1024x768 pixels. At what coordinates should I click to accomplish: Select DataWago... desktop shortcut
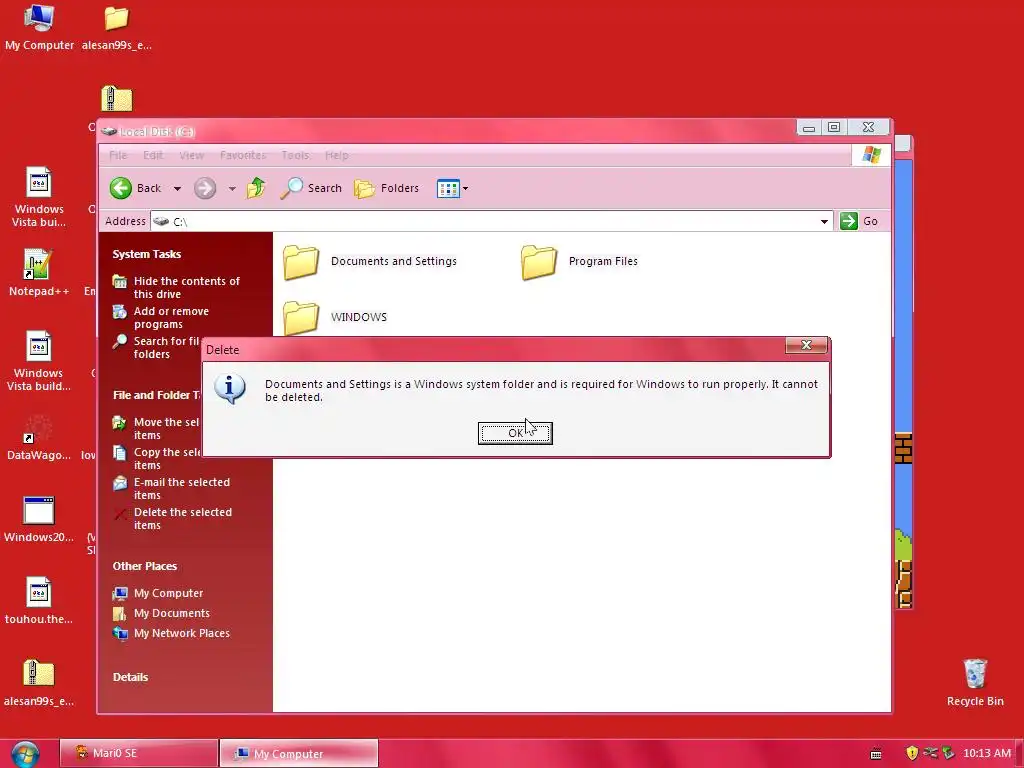tap(39, 438)
